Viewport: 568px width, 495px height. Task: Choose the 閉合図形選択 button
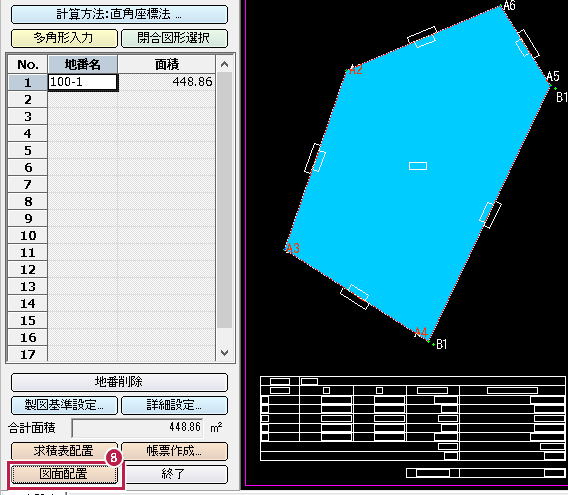tap(174, 38)
